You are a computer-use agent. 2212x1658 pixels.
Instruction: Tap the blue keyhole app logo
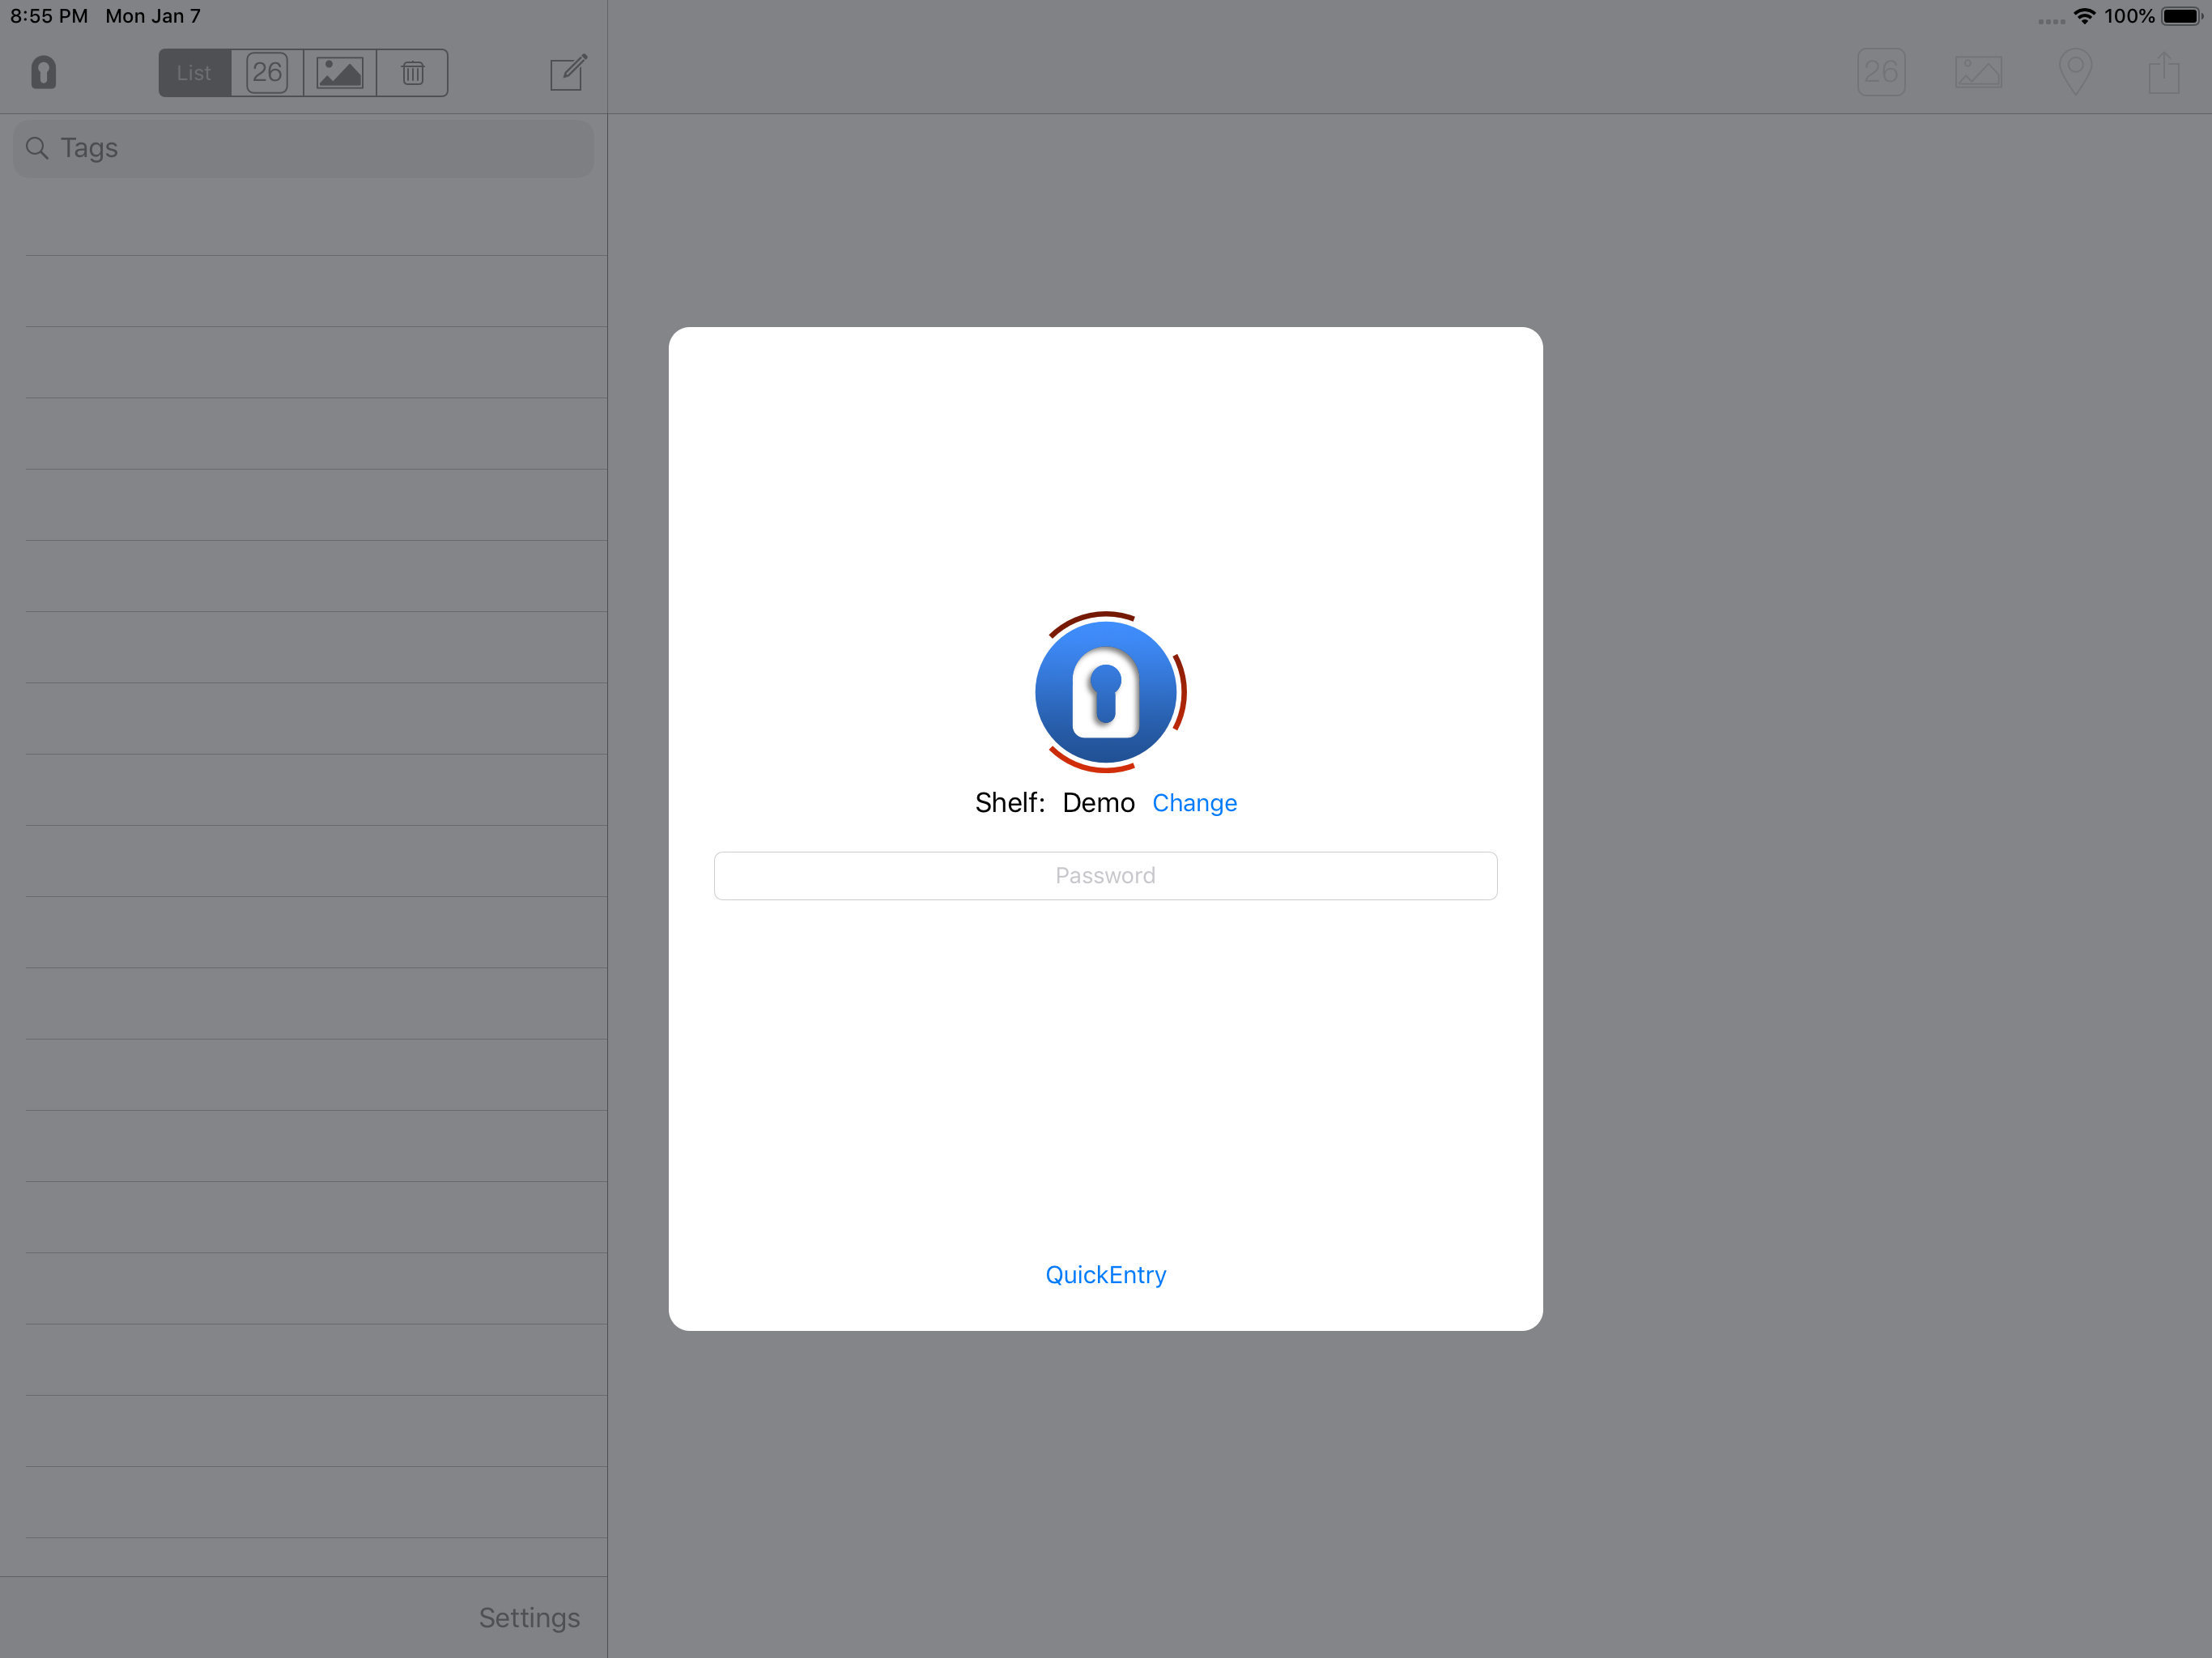click(1105, 692)
